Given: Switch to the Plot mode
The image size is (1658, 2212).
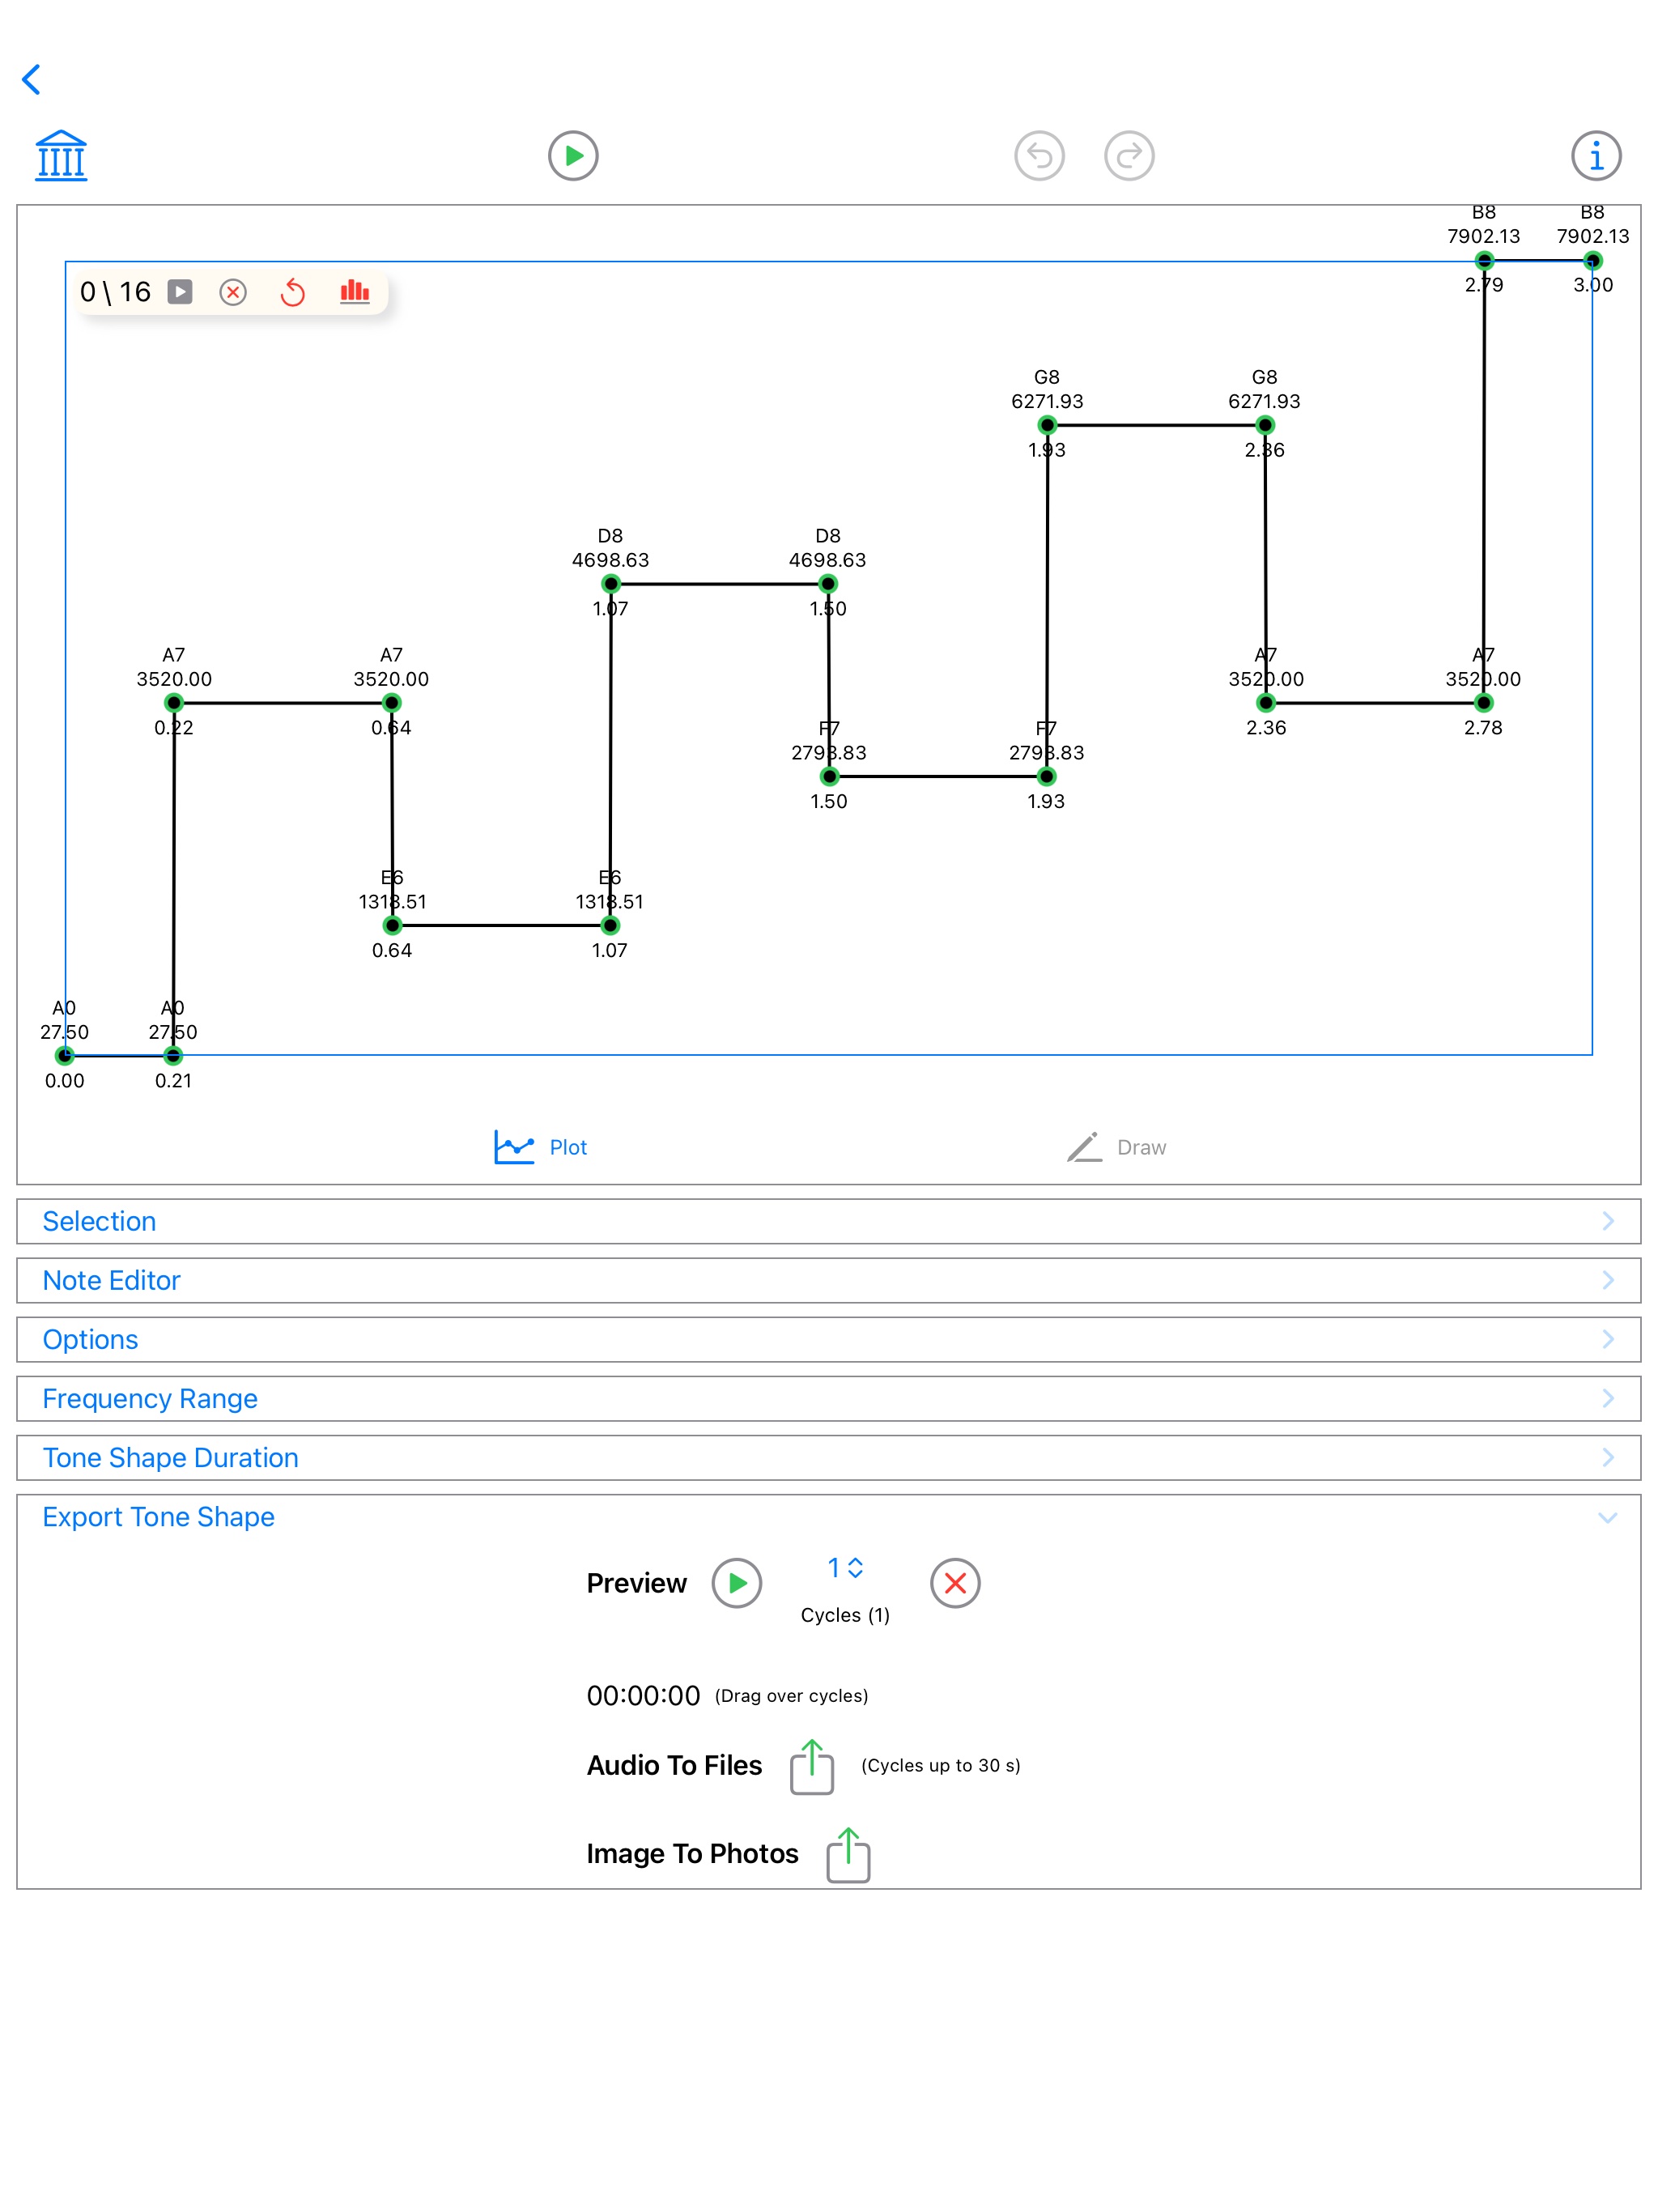Looking at the screenshot, I should pyautogui.click(x=540, y=1147).
